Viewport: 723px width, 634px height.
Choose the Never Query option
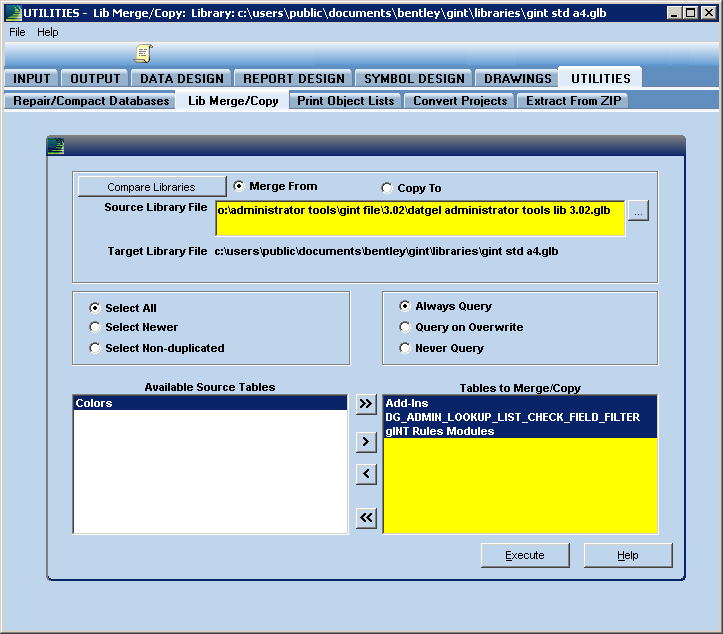(x=405, y=348)
